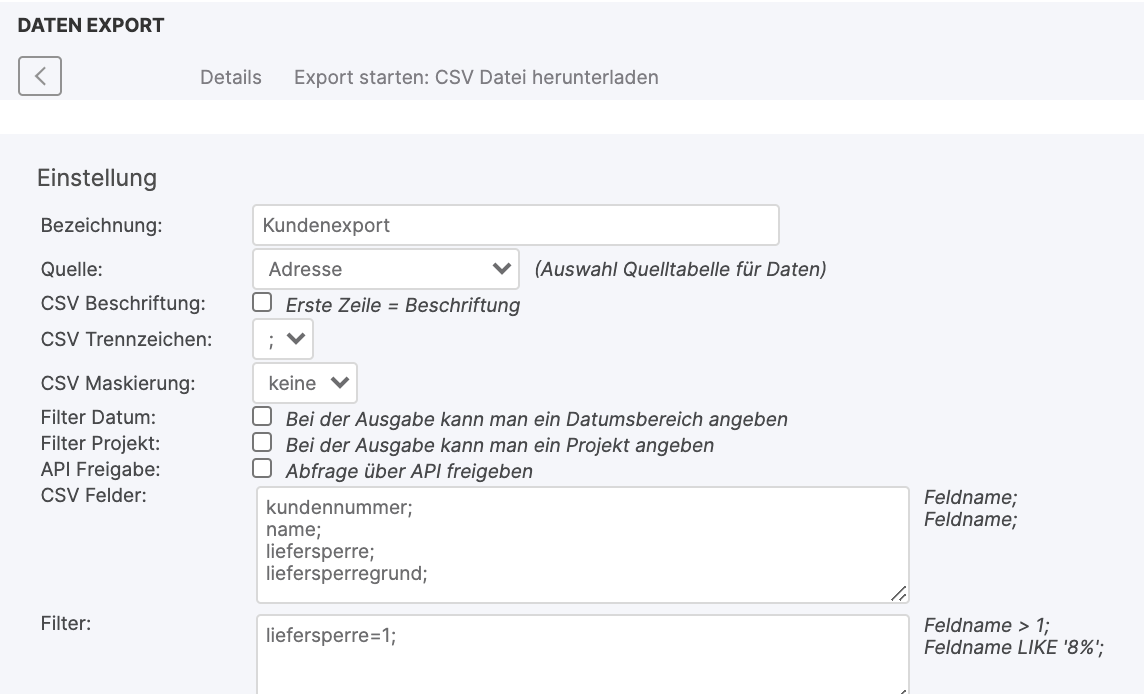
Task: Toggle the API Freigabe checkbox
Action: click(262, 468)
